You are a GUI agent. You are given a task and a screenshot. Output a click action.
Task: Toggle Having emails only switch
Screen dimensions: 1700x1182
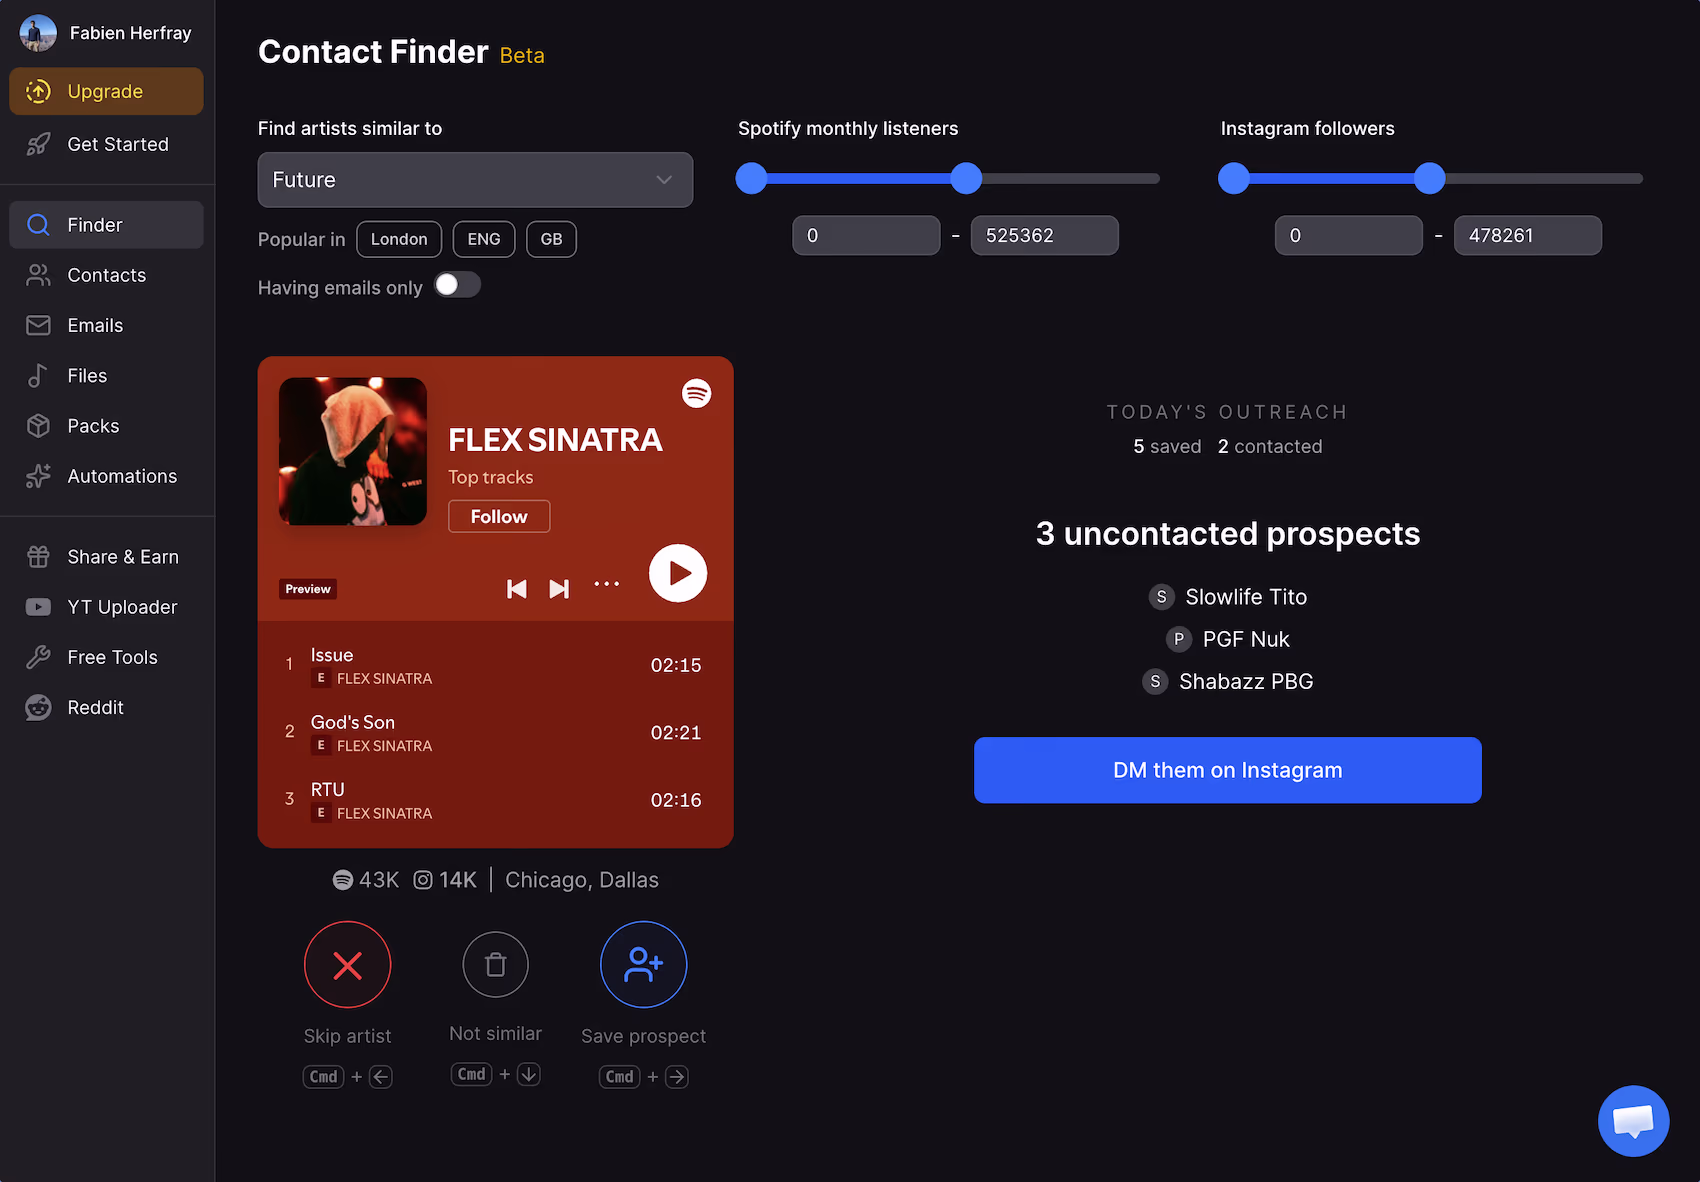pyautogui.click(x=458, y=285)
